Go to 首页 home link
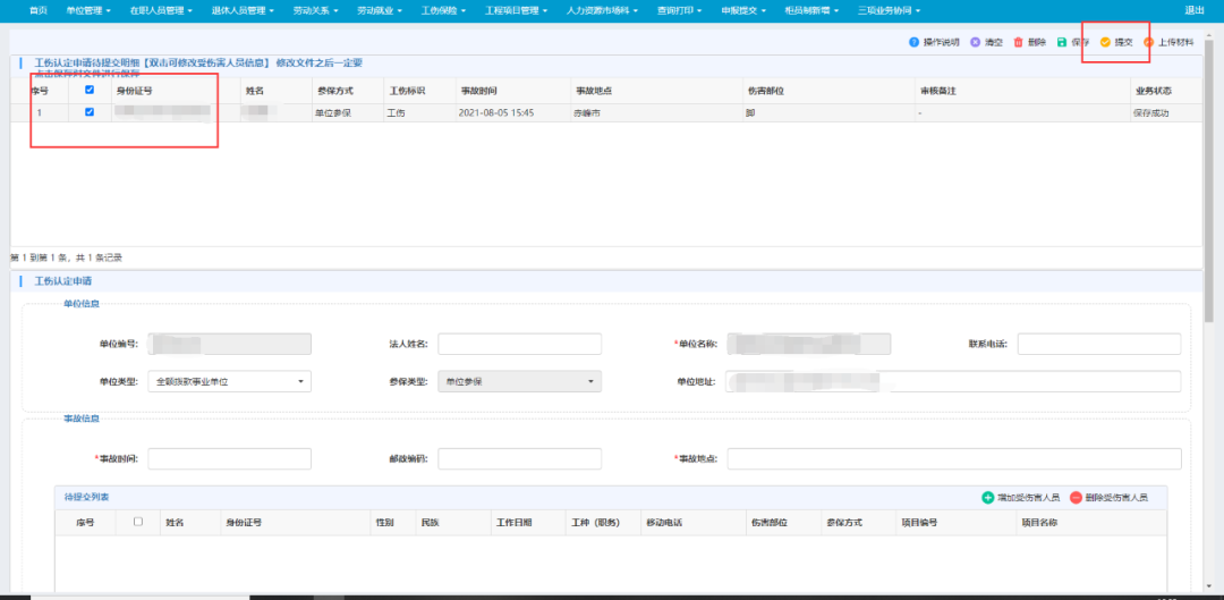This screenshot has height=600, width=1224. pyautogui.click(x=38, y=10)
